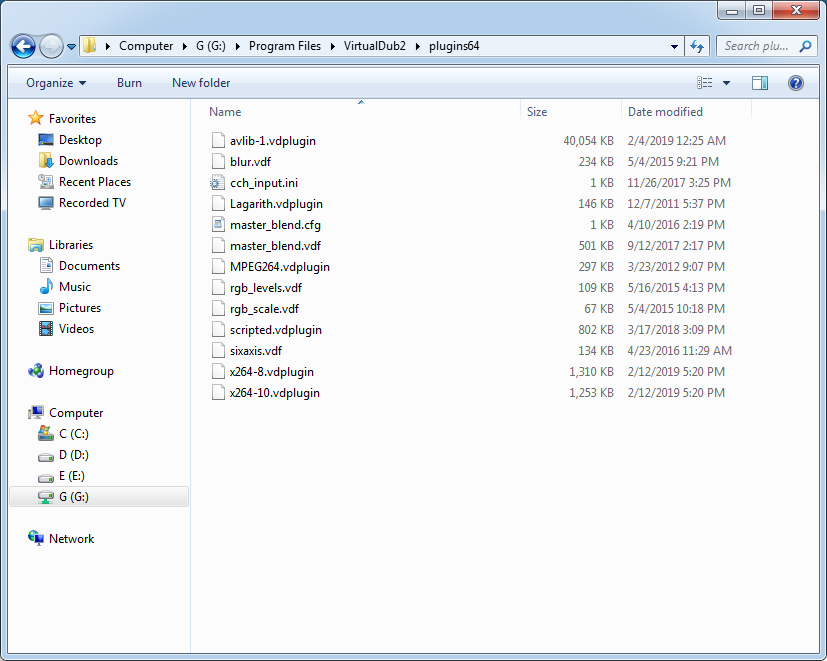This screenshot has width=827, height=661.
Task: Expand arrow after Computer in breadcrumb
Action: (185, 46)
